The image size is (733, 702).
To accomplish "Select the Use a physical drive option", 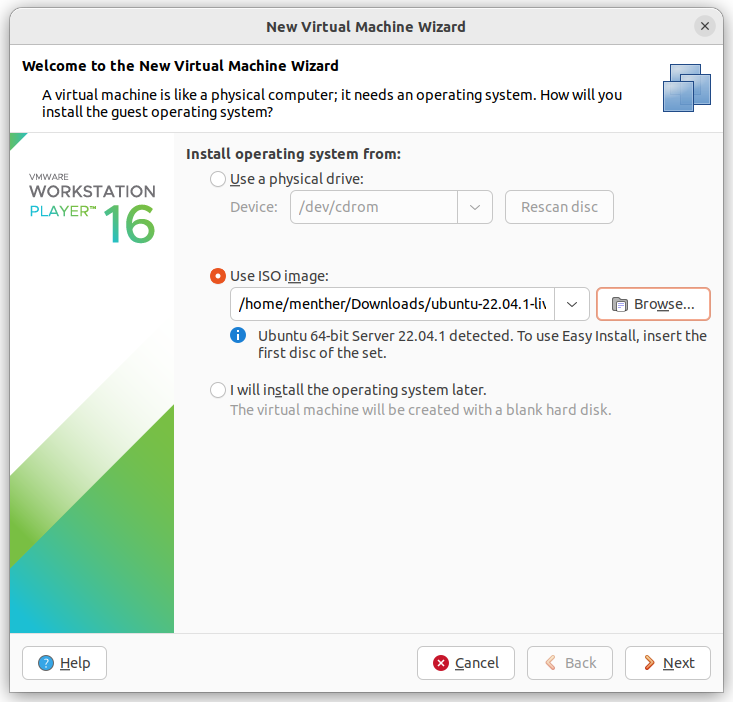I will point(218,179).
